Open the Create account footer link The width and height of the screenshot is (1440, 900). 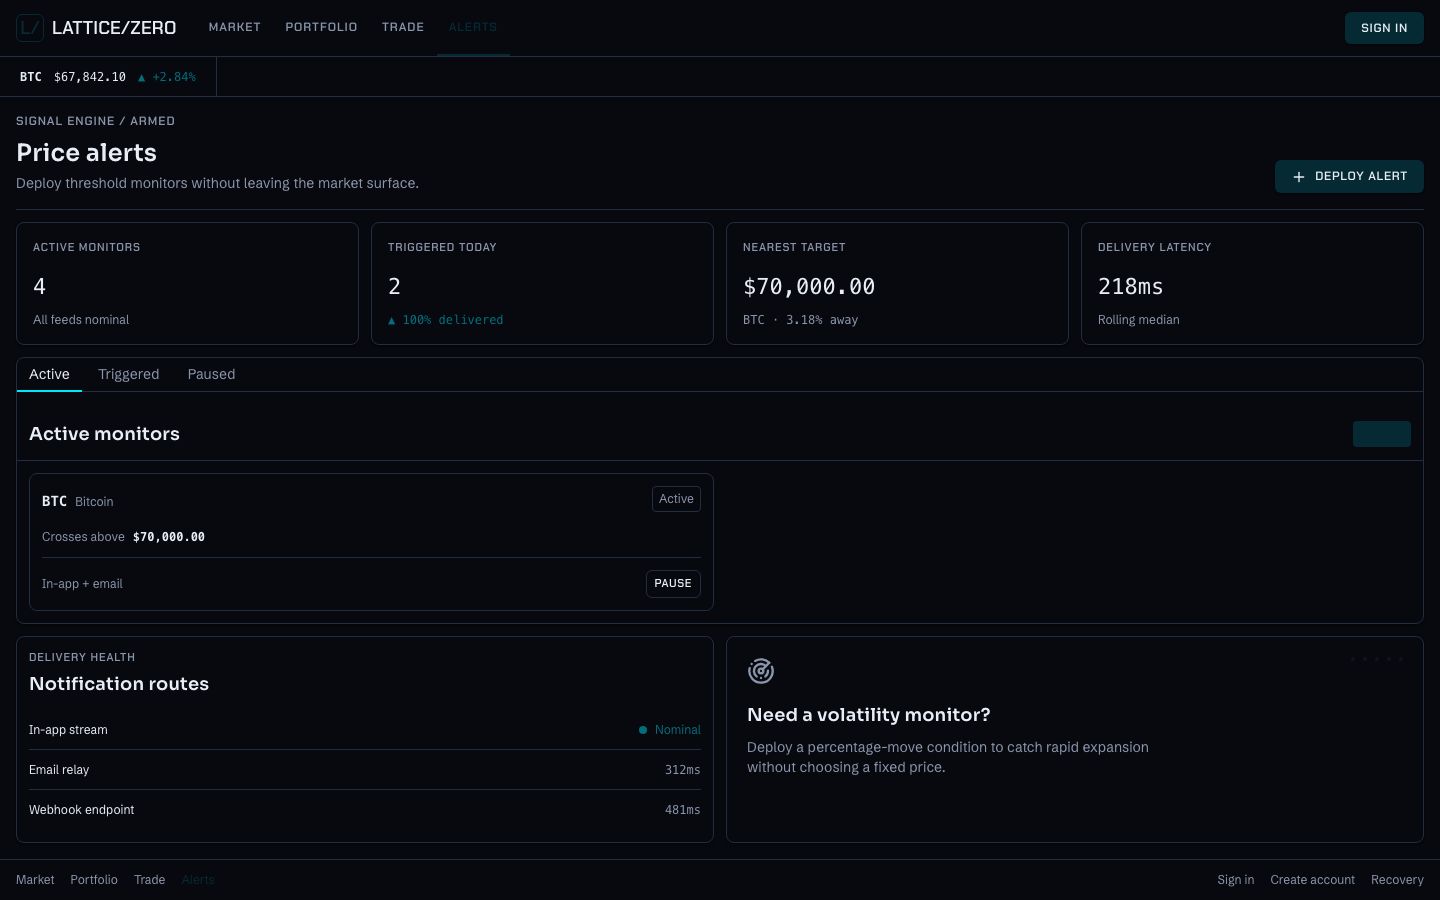(1313, 880)
